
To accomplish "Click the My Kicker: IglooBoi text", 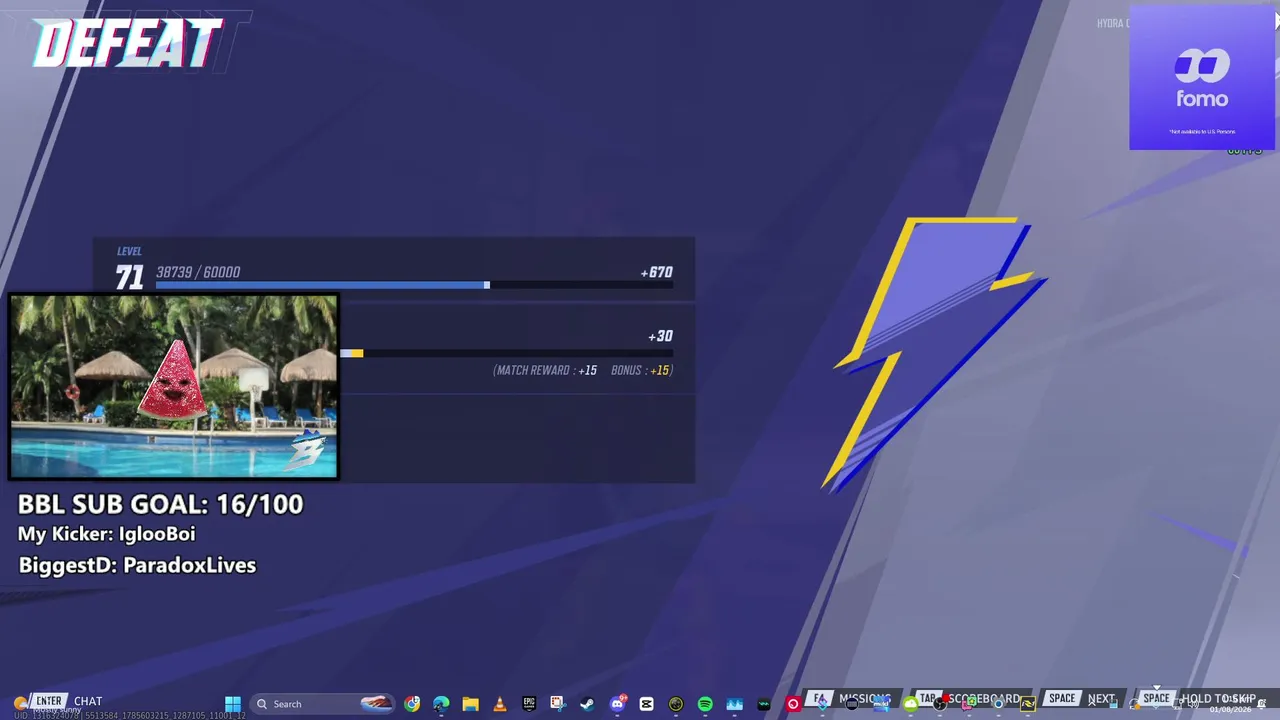I will pos(106,534).
